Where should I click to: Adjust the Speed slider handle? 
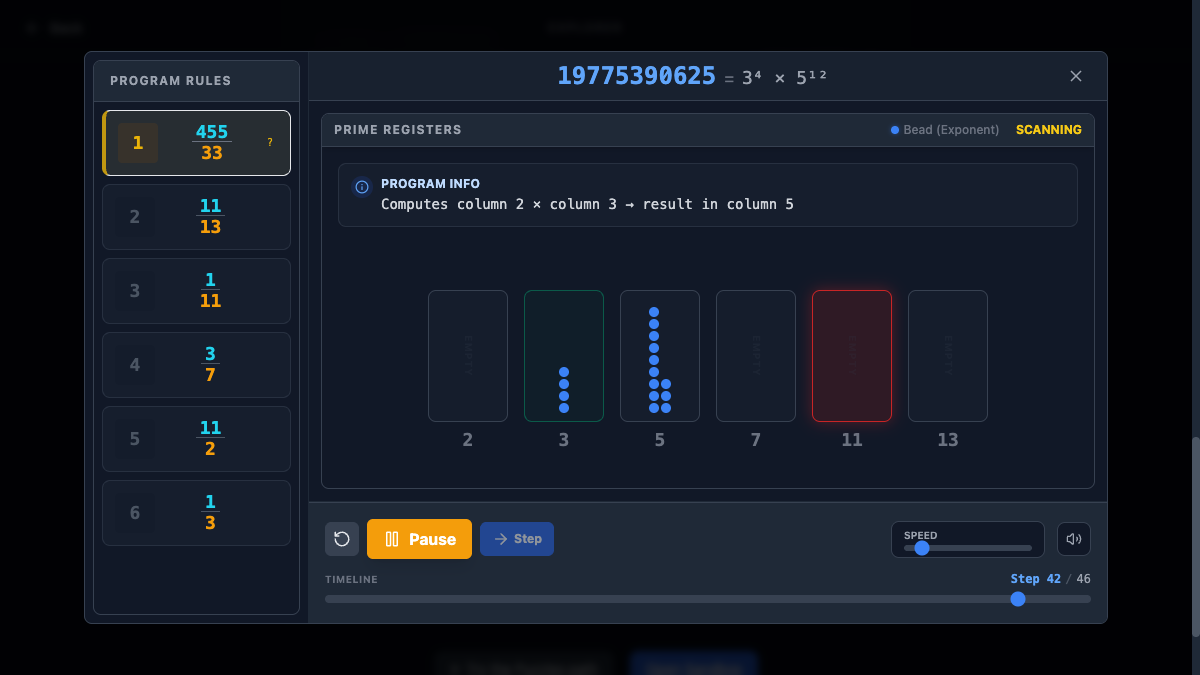[x=922, y=548]
